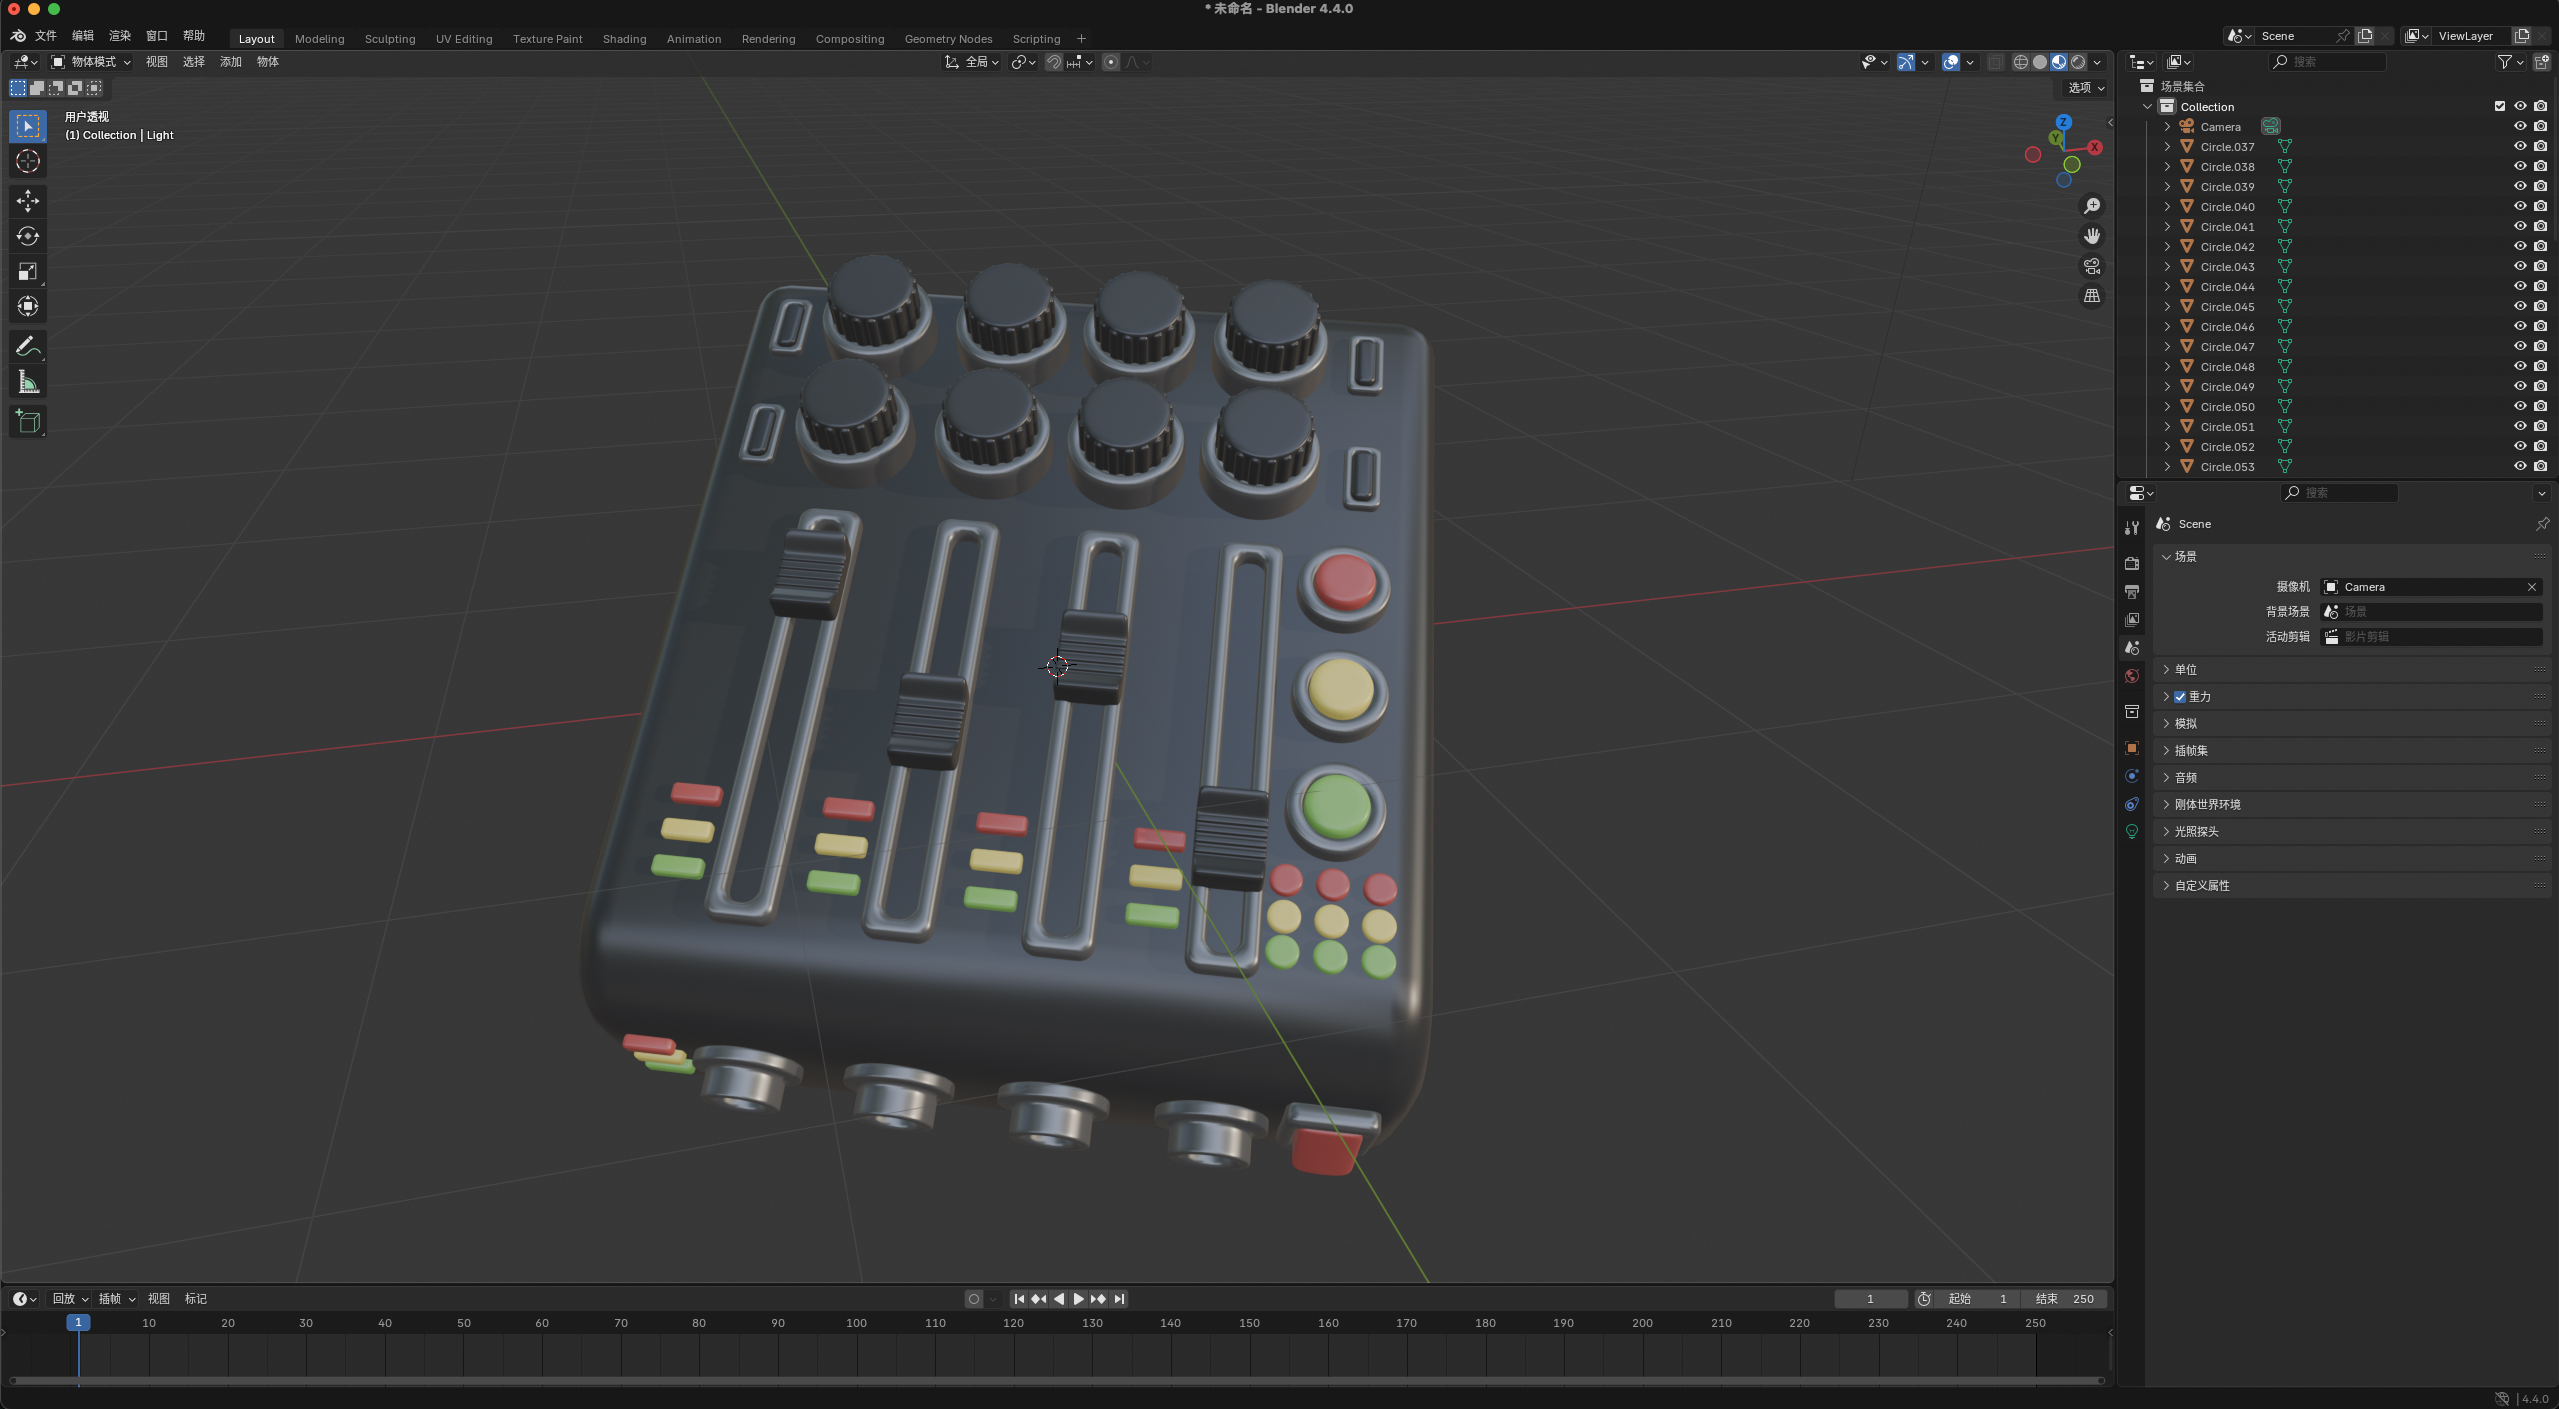Uncheck the 重力 gravity checkbox

2180,697
